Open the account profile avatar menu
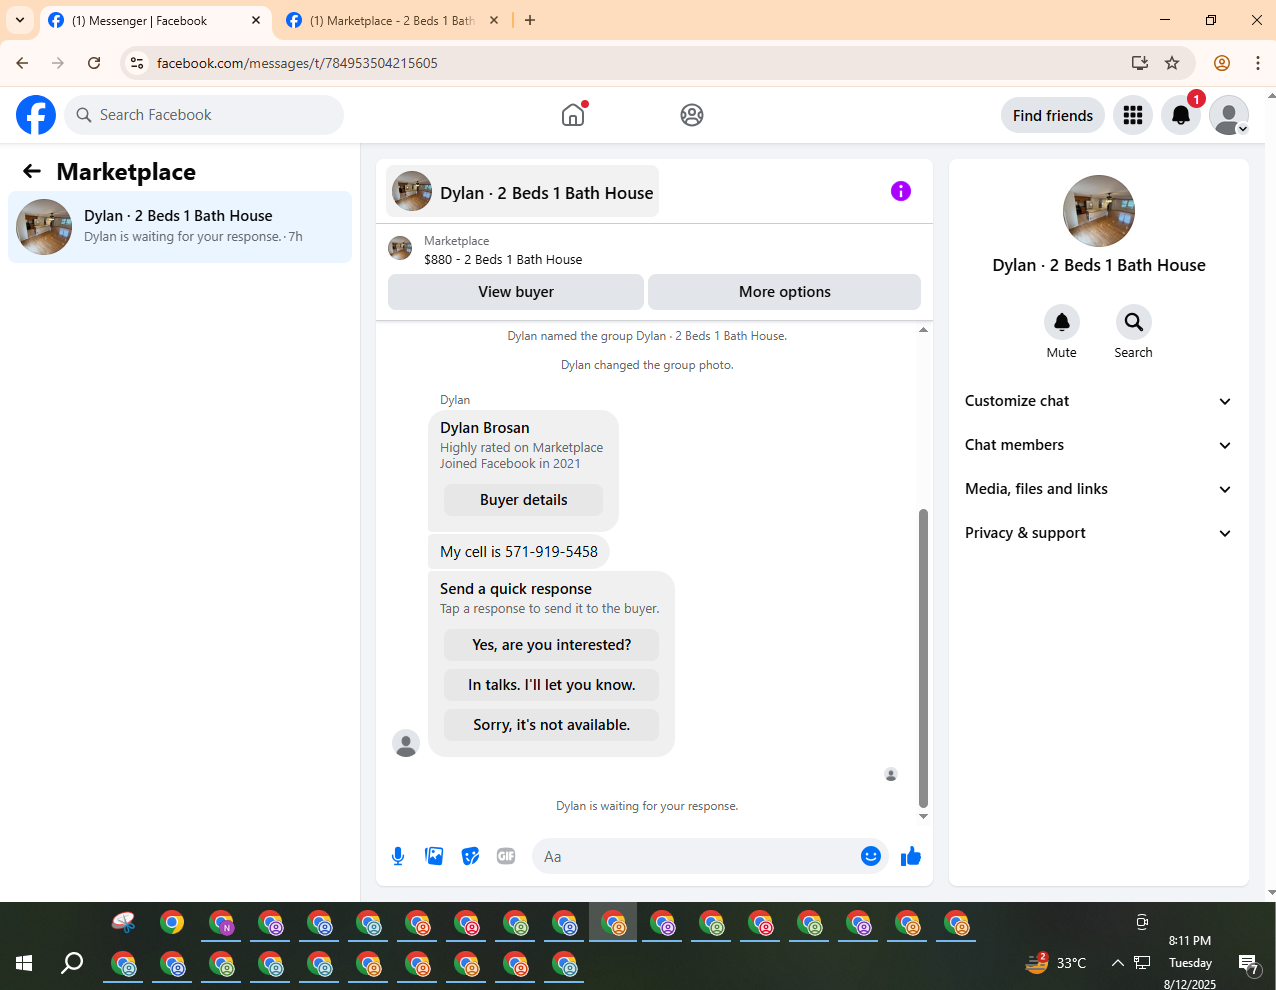Screen dimensions: 1276x990 pos(1229,115)
